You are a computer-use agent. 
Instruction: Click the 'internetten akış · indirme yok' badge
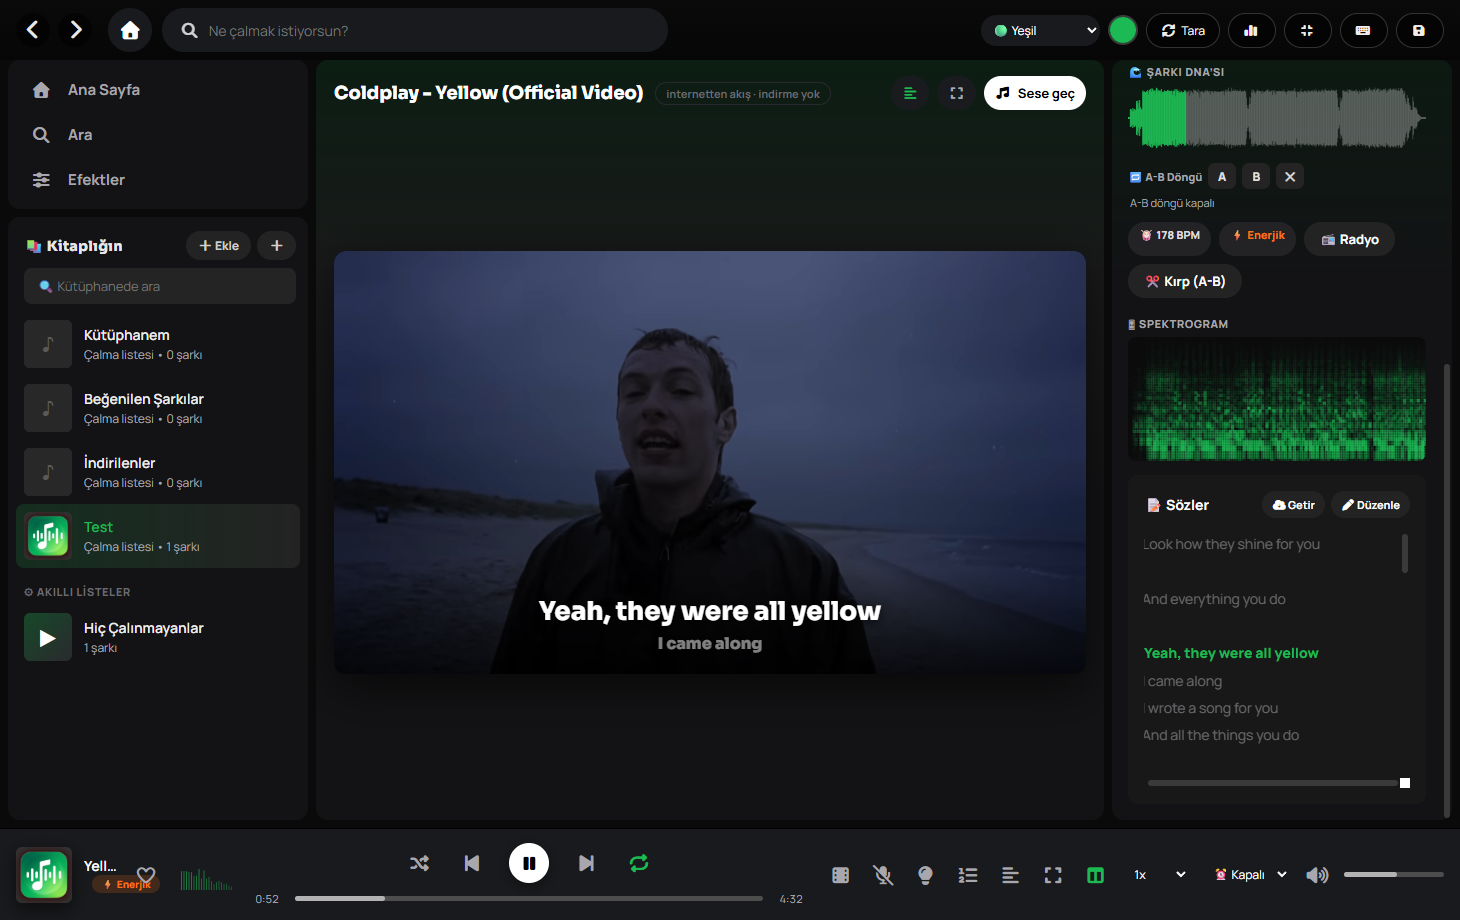click(x=743, y=94)
